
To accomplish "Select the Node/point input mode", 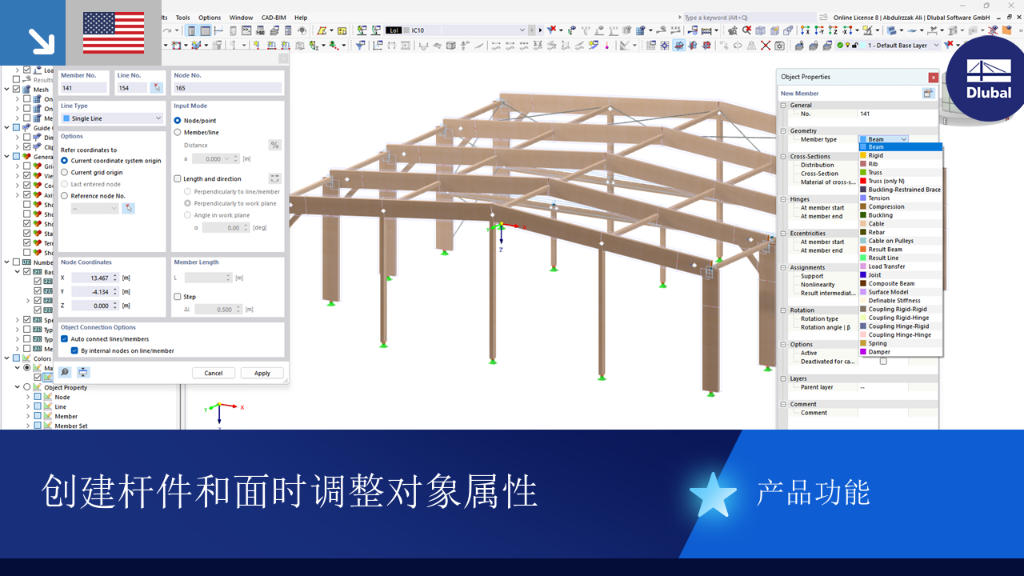I will click(178, 121).
